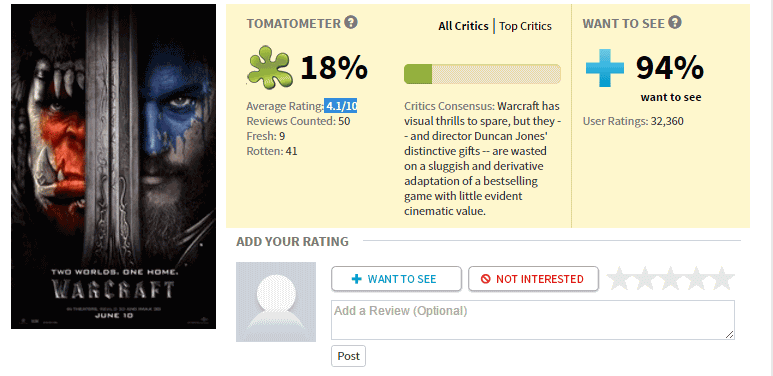Screen dimensions: 773x376
Task: Switch to the All Critics tab
Action: tap(463, 26)
